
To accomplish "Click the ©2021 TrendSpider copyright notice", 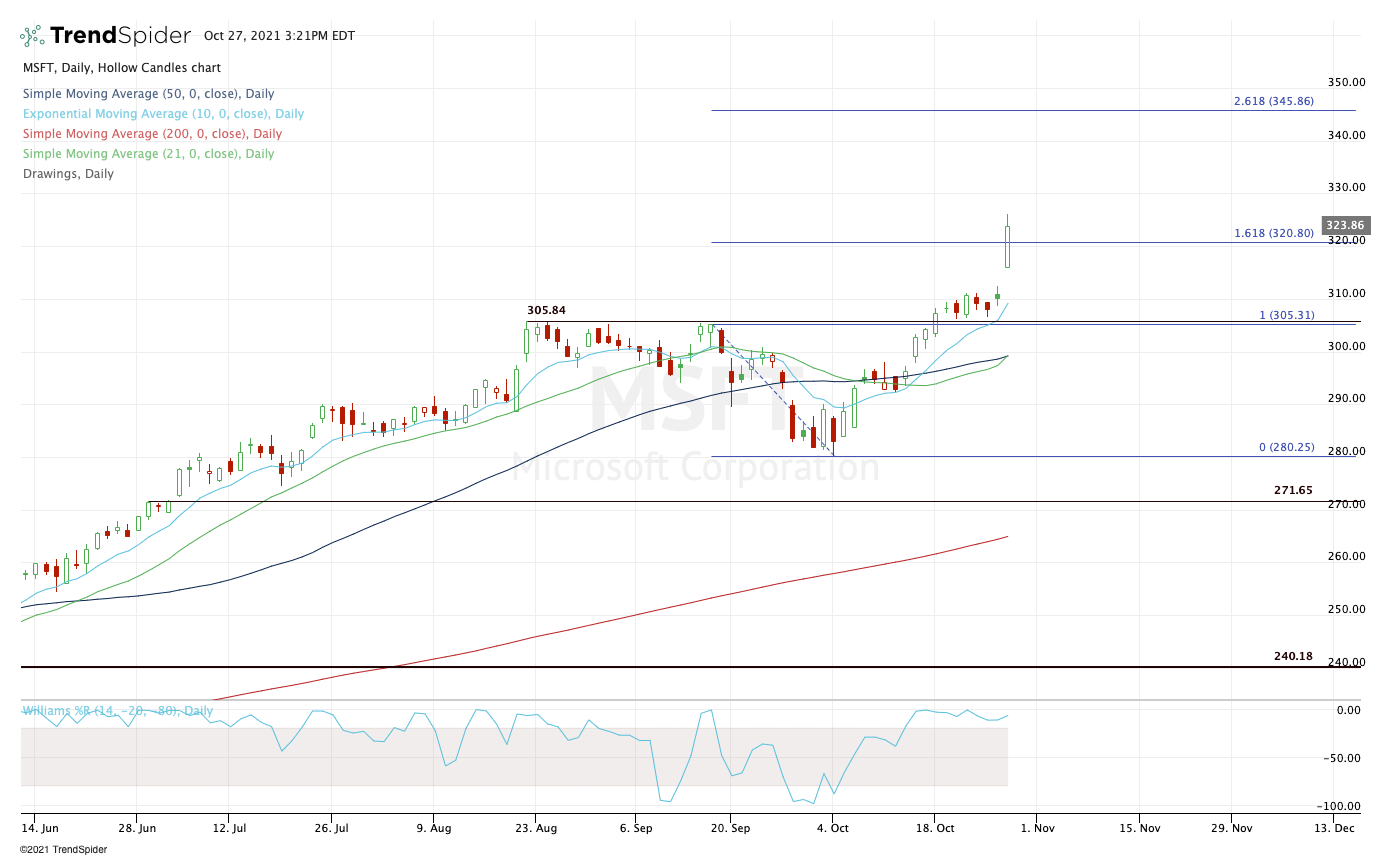I will [x=63, y=849].
